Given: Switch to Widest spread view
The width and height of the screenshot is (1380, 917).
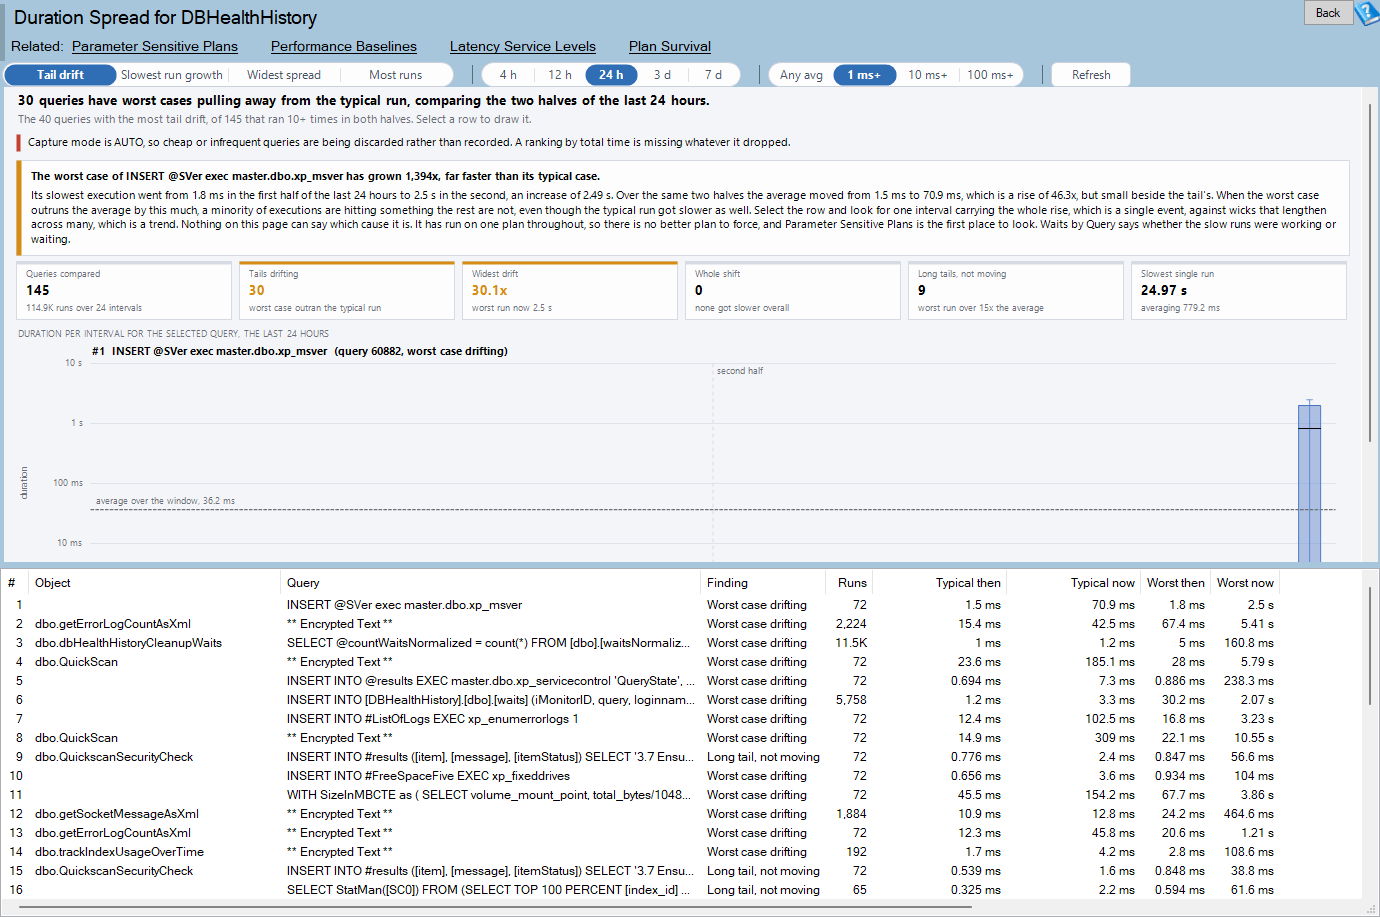Looking at the screenshot, I should (x=284, y=75).
